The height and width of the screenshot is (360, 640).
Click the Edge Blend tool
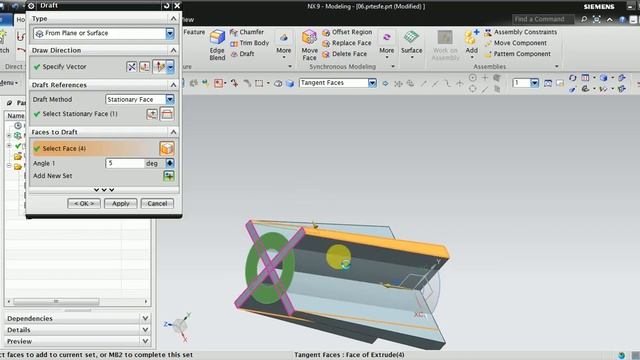tap(217, 45)
